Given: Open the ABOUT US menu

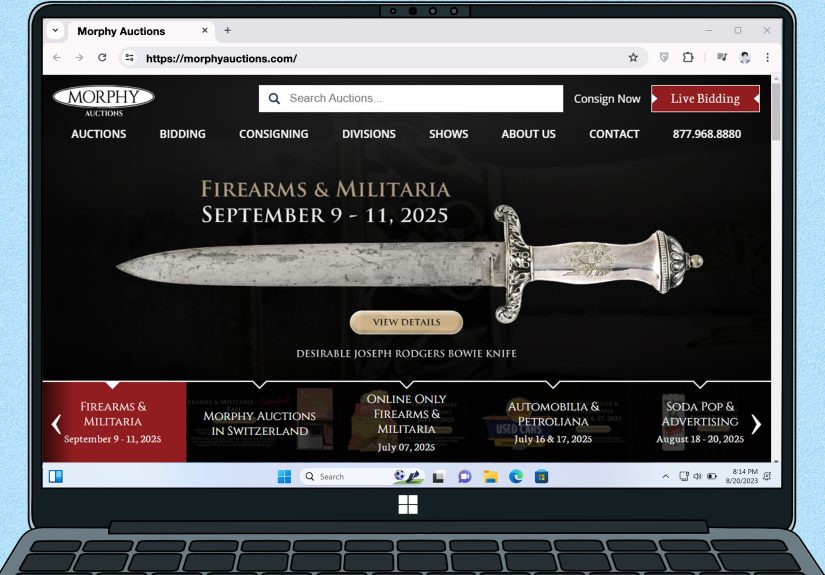Looking at the screenshot, I should pyautogui.click(x=528, y=134).
